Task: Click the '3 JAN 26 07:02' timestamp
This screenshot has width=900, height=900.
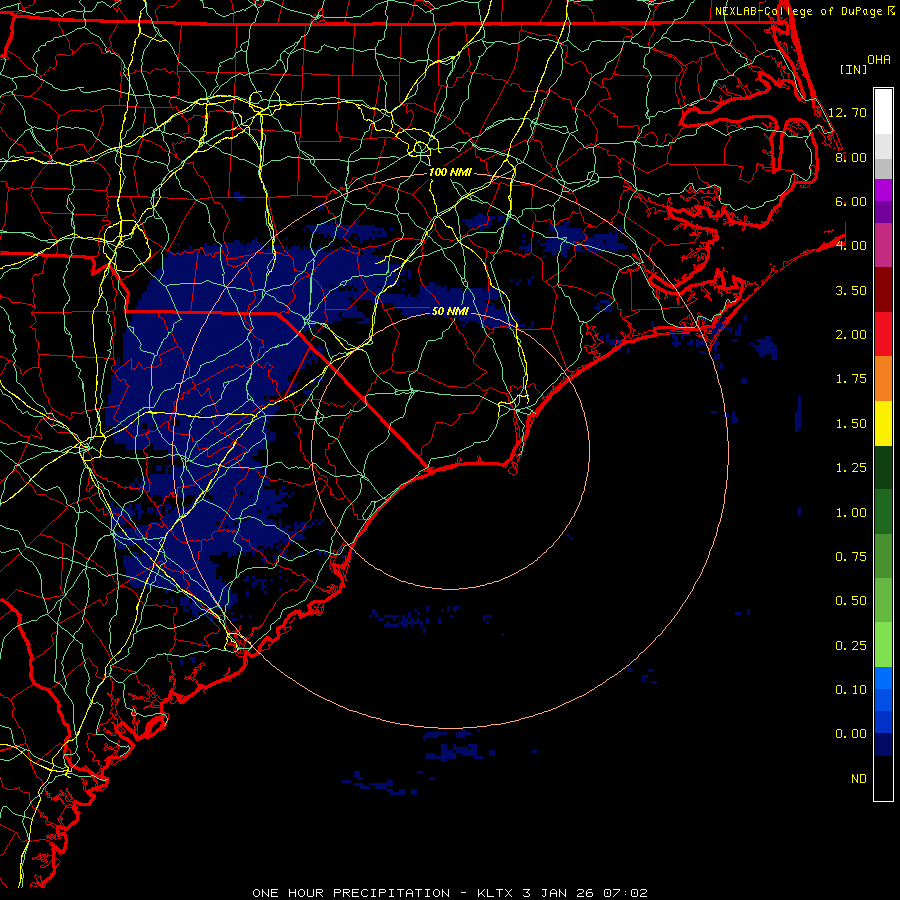Action: (x=585, y=893)
